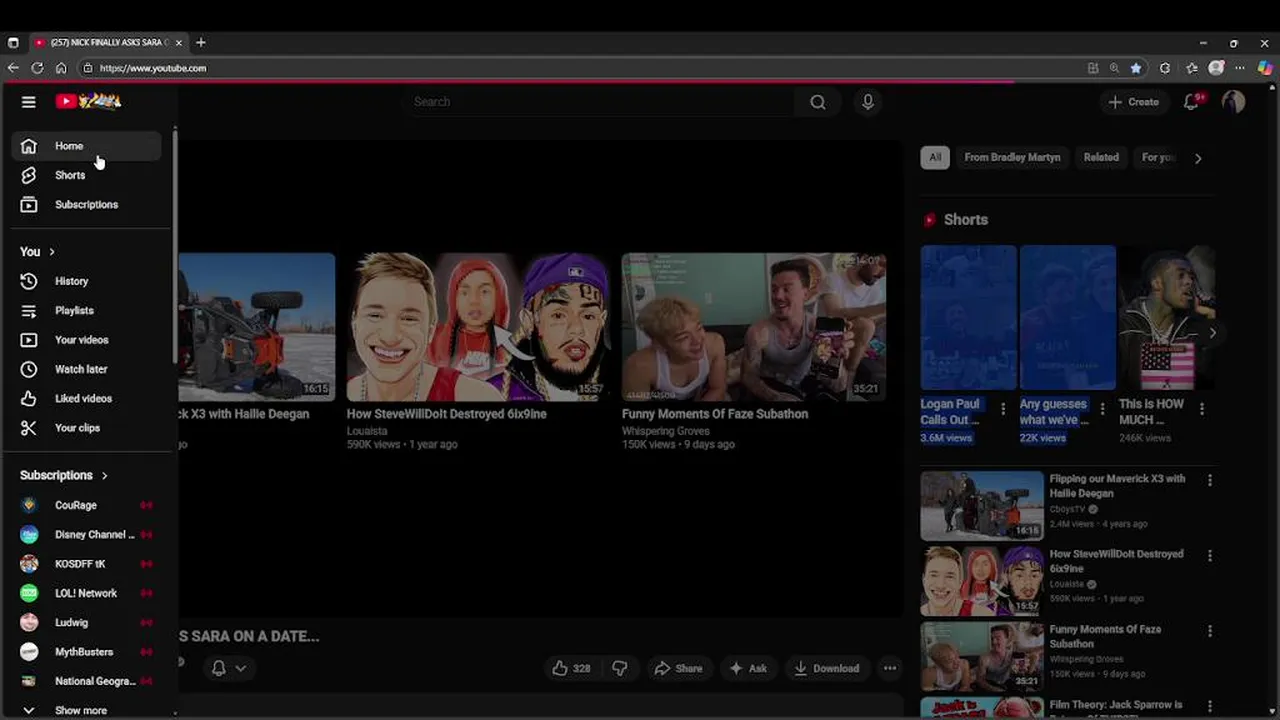Click the YouTube logo

coord(88,101)
